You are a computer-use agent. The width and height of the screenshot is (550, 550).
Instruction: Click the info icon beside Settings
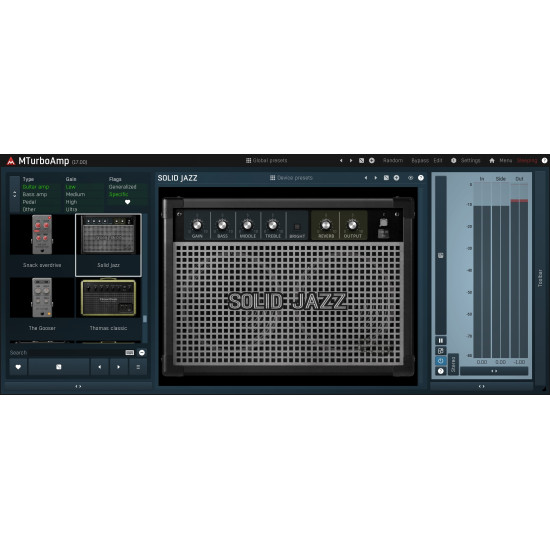pos(454,160)
